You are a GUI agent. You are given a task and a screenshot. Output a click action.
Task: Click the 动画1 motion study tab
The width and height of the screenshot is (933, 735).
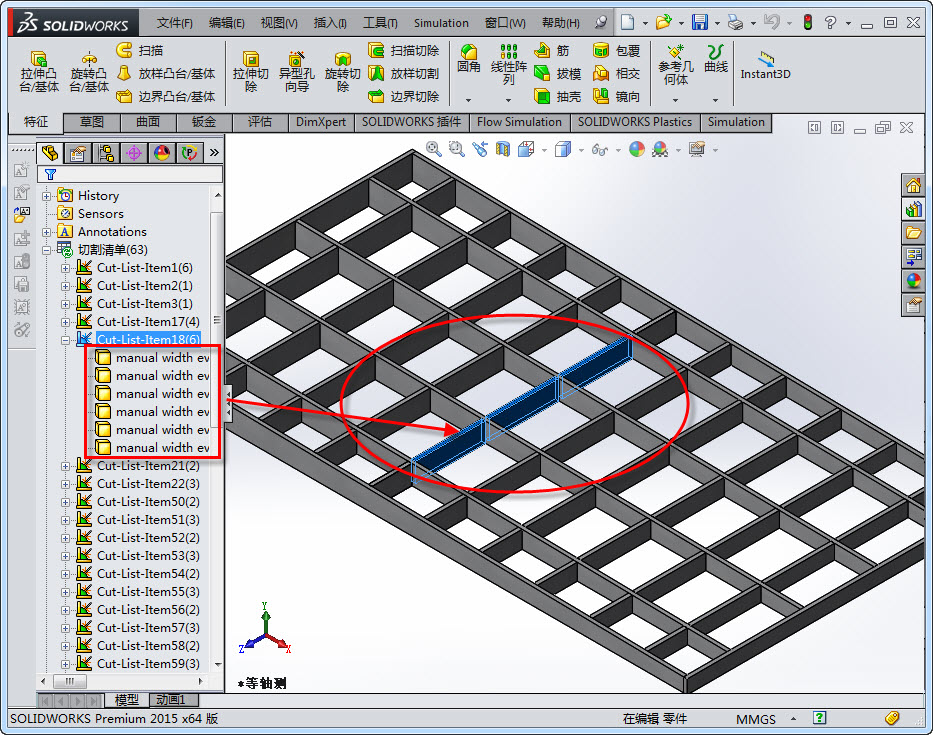170,700
